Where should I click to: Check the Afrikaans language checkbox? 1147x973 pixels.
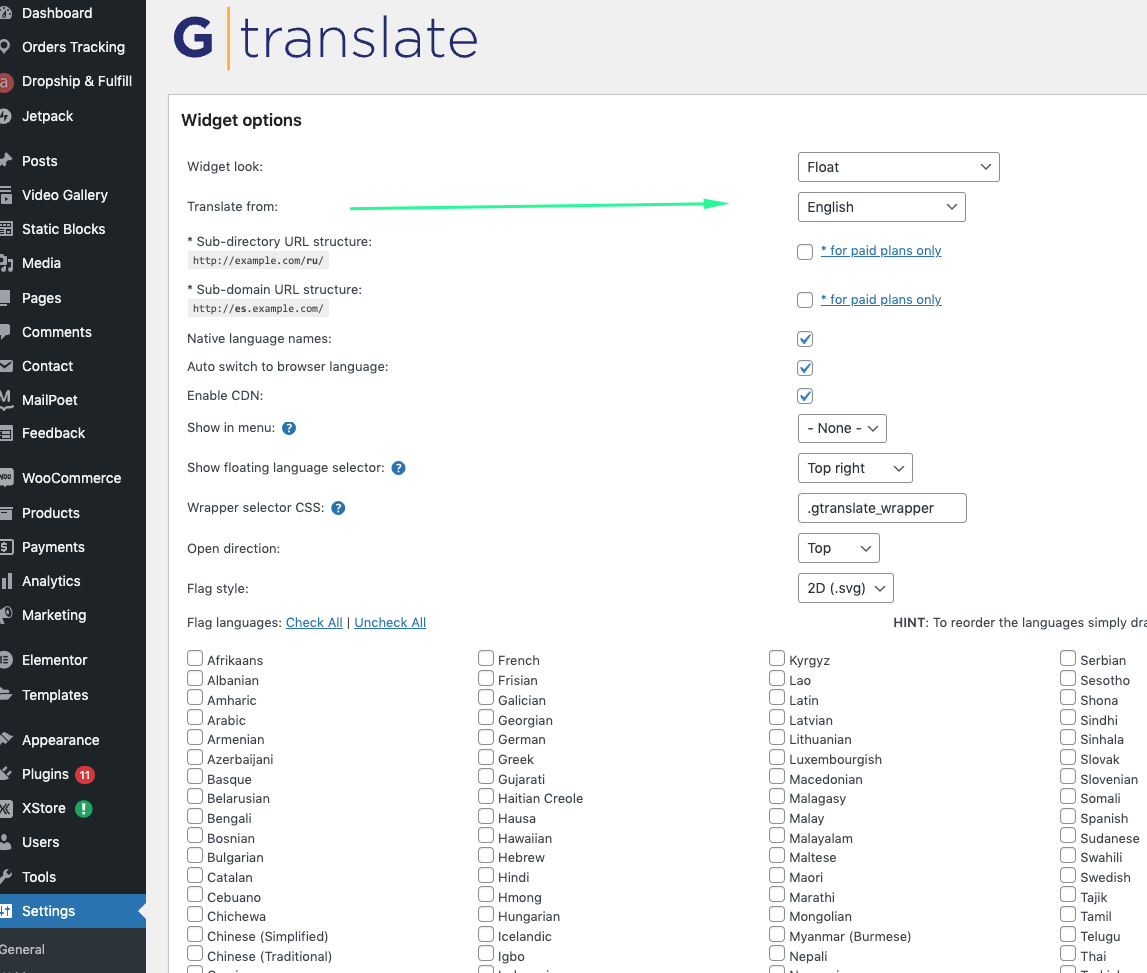(195, 658)
